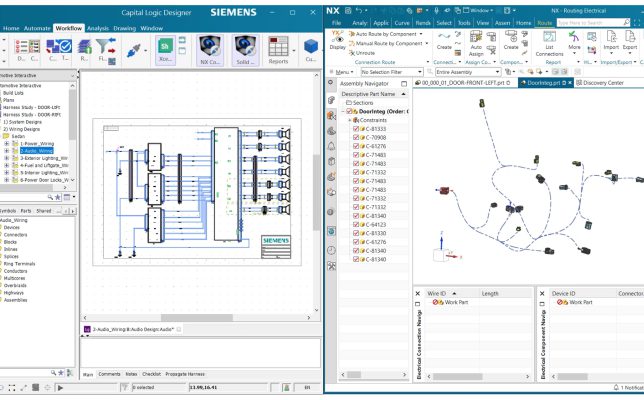Toggle checkbox for C-81330 component
This screenshot has height=400, width=644.
[x=356, y=233]
